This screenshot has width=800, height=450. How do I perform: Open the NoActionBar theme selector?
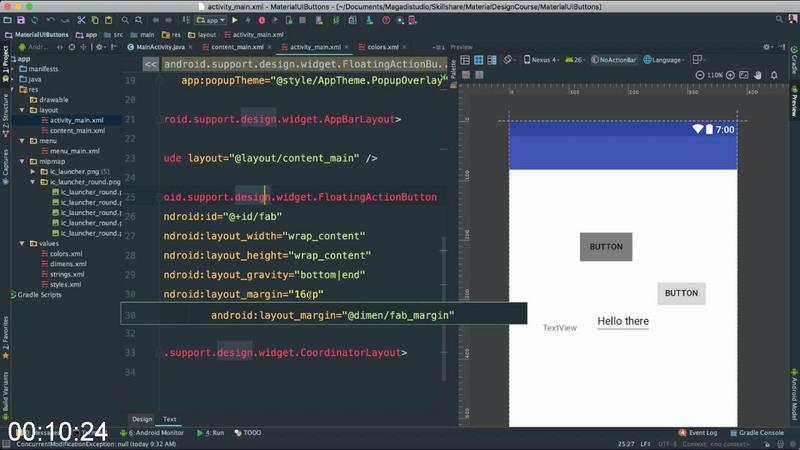614,60
